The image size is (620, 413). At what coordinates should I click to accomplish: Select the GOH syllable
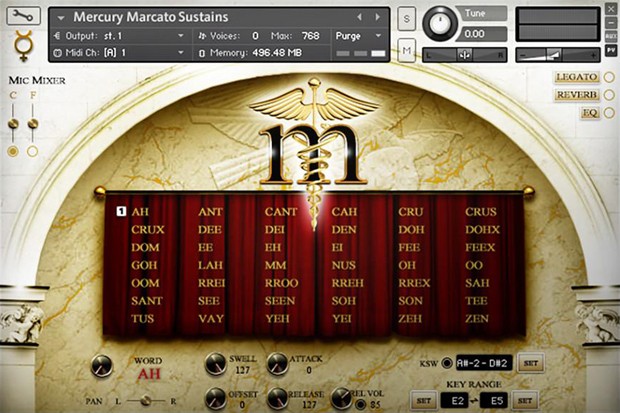click(144, 265)
